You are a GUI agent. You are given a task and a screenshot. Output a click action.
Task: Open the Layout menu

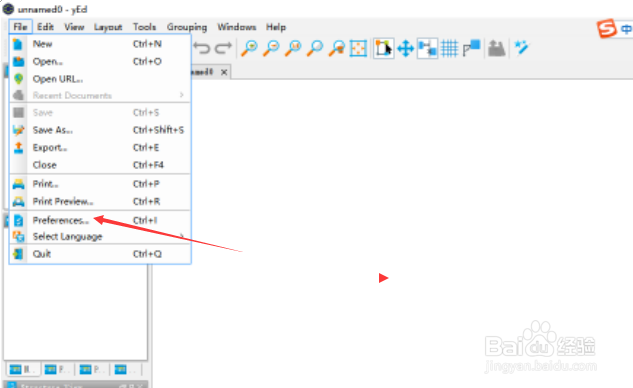(108, 27)
